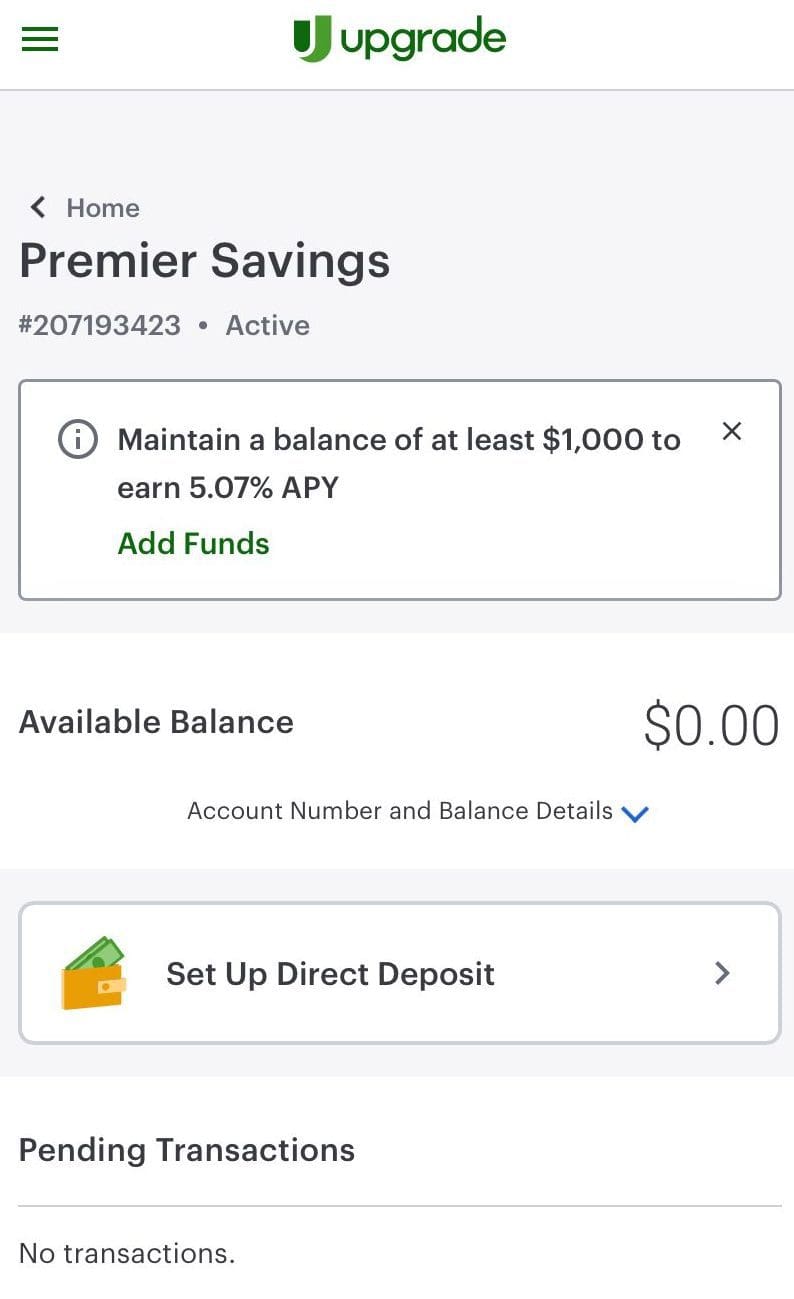Click the back chevron next to Home

tap(37, 207)
